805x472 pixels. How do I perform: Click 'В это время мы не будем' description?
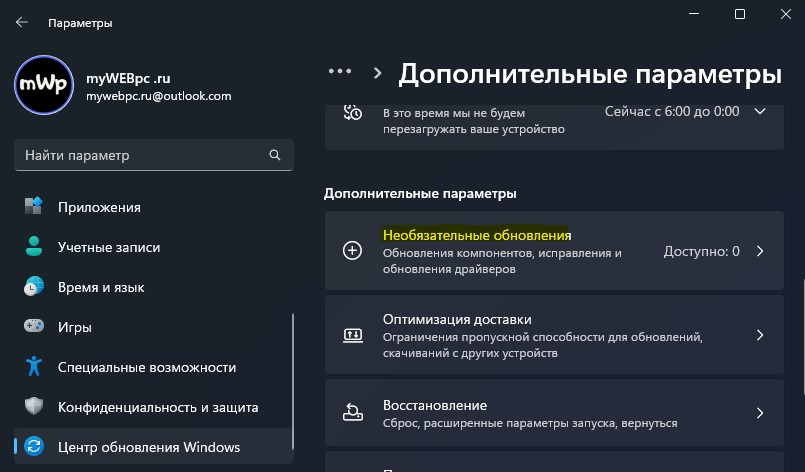click(473, 121)
